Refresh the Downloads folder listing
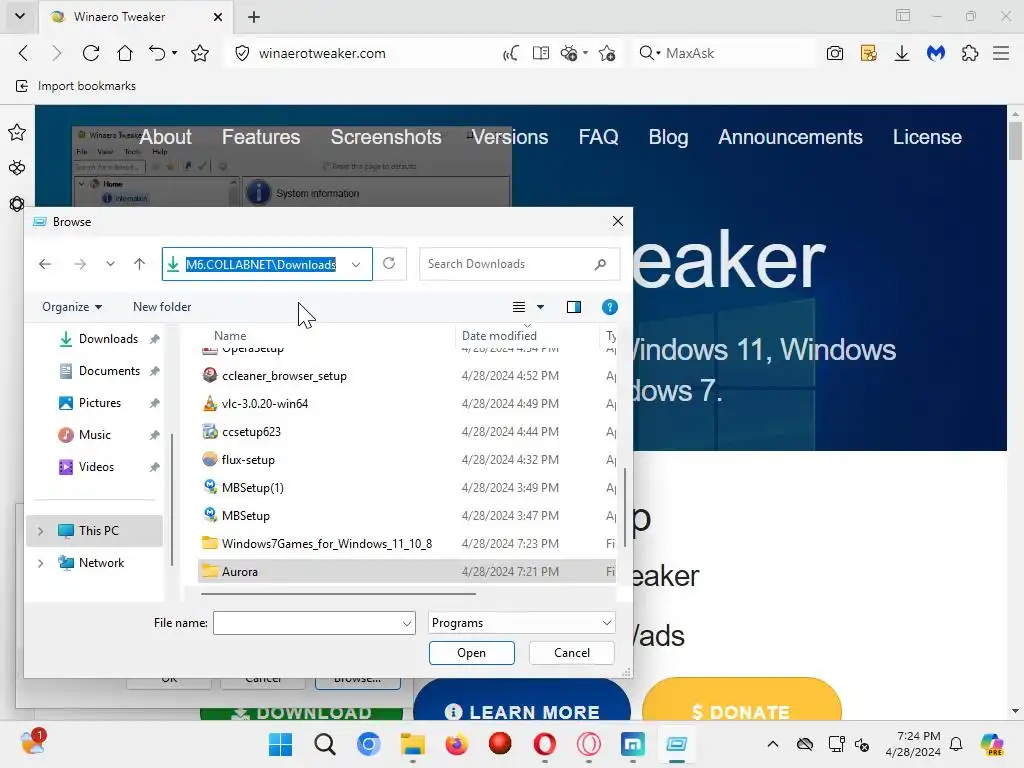Screen dimensions: 1024x768 pyautogui.click(x=389, y=263)
